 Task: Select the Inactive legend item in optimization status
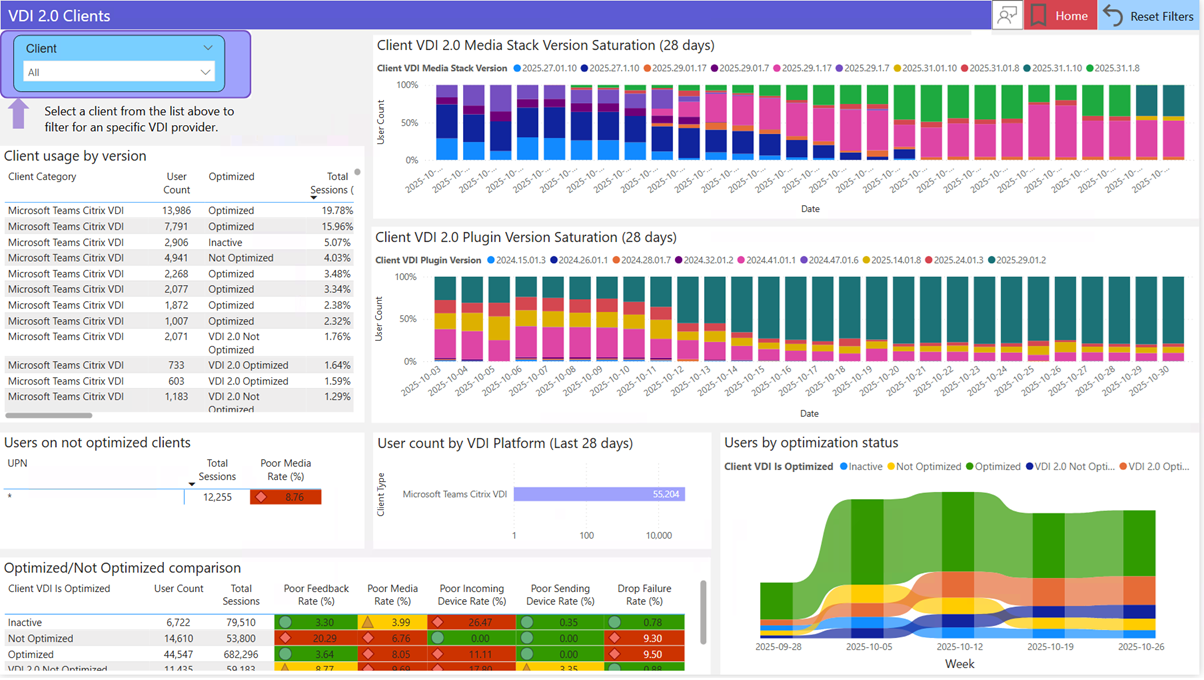[x=862, y=467]
